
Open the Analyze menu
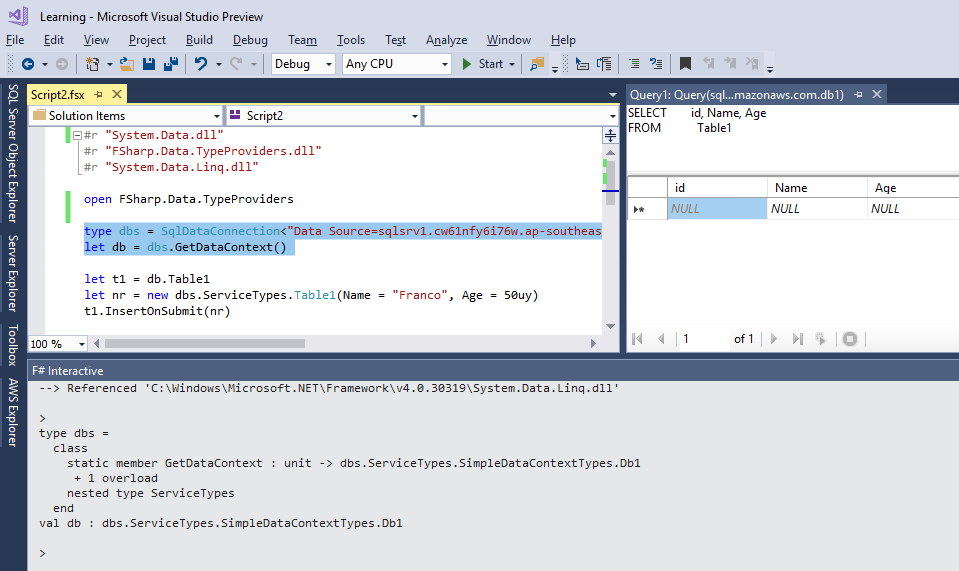446,40
